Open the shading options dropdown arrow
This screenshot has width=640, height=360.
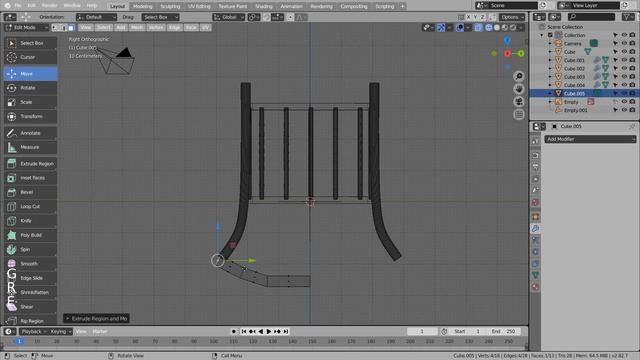(521, 27)
